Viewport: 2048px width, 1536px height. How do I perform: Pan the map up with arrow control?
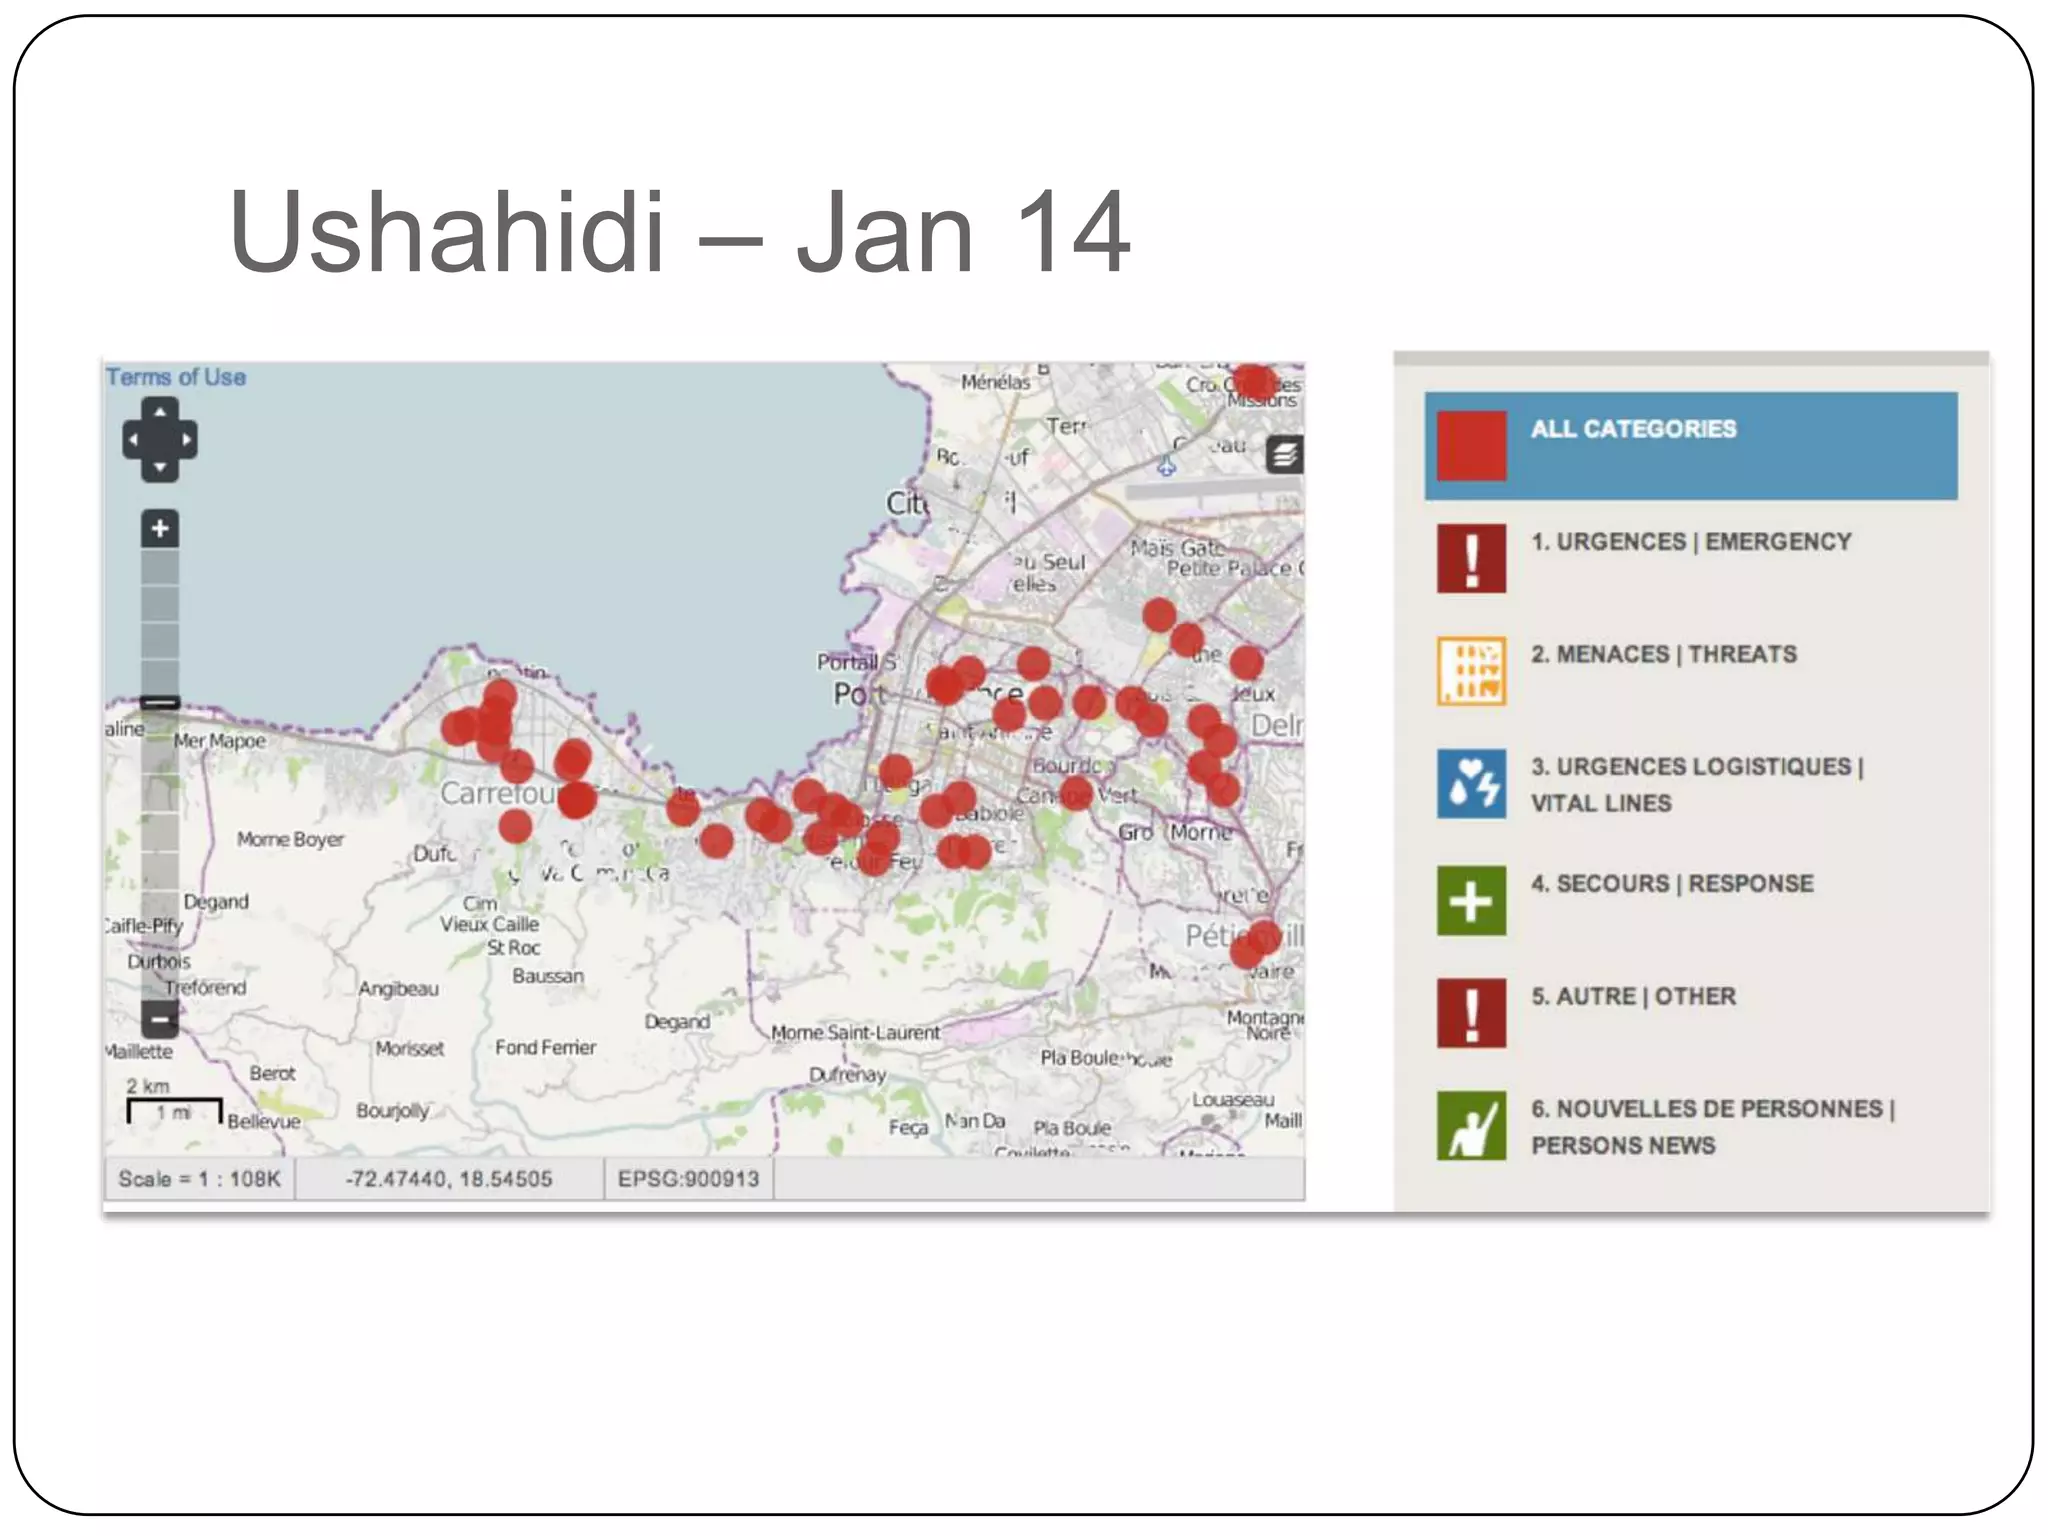[160, 411]
